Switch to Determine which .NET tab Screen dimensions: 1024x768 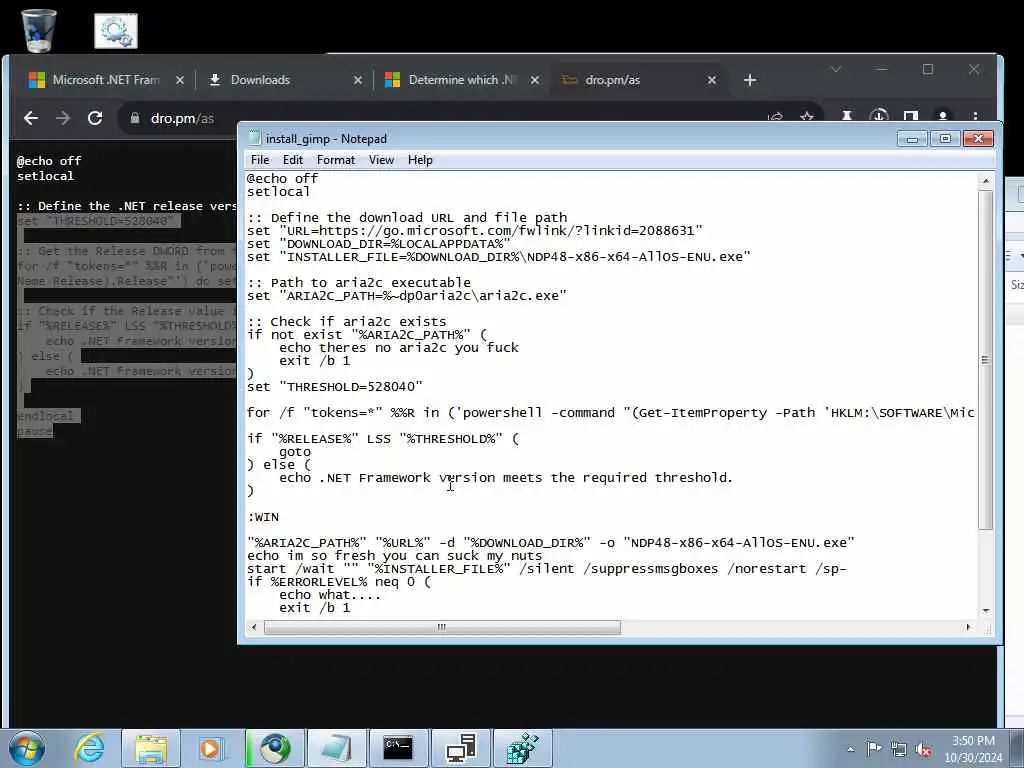[461, 80]
